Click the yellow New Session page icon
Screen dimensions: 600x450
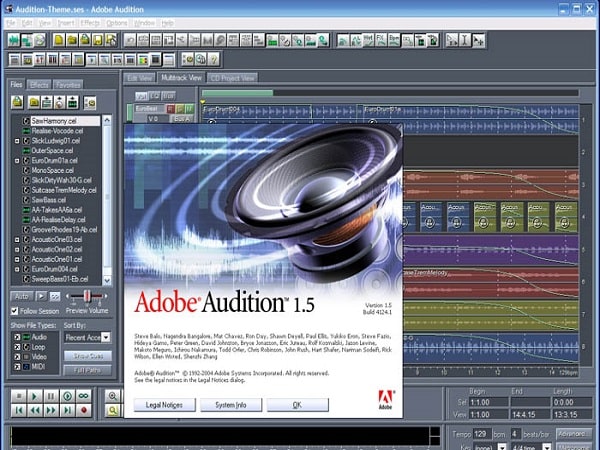(x=59, y=40)
